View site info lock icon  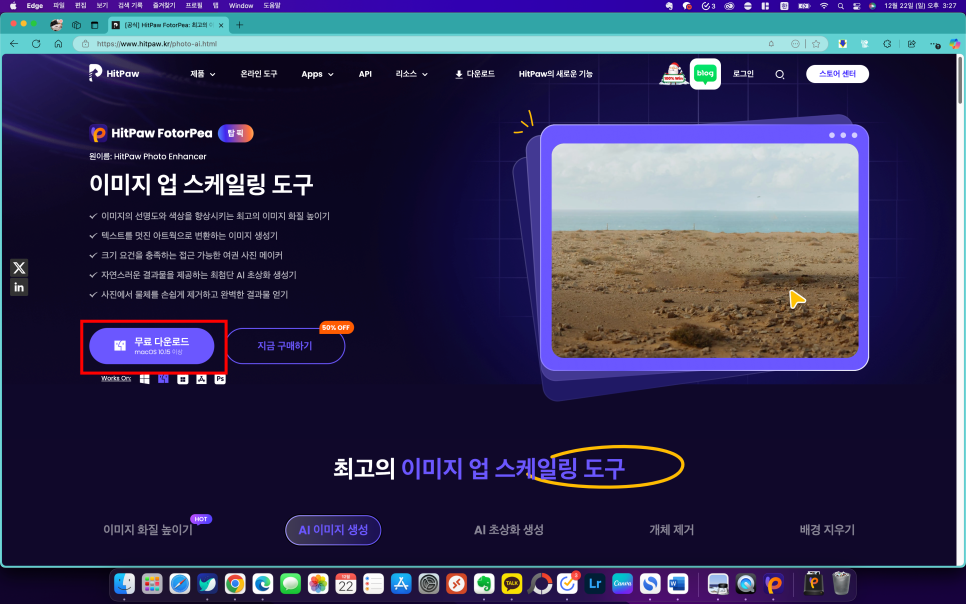coord(86,44)
